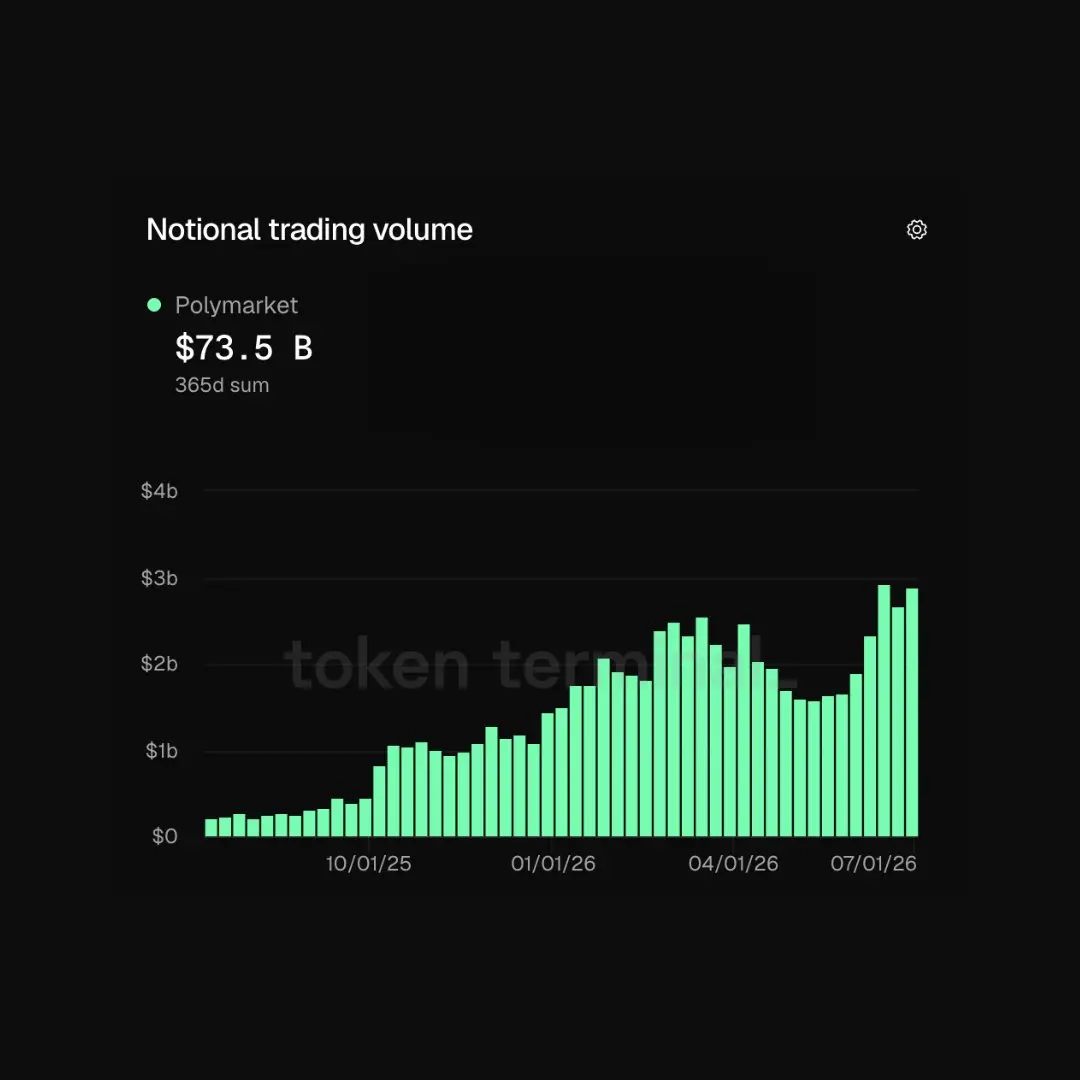Select the tallest bar near 07/01/26

pyautogui.click(x=884, y=710)
